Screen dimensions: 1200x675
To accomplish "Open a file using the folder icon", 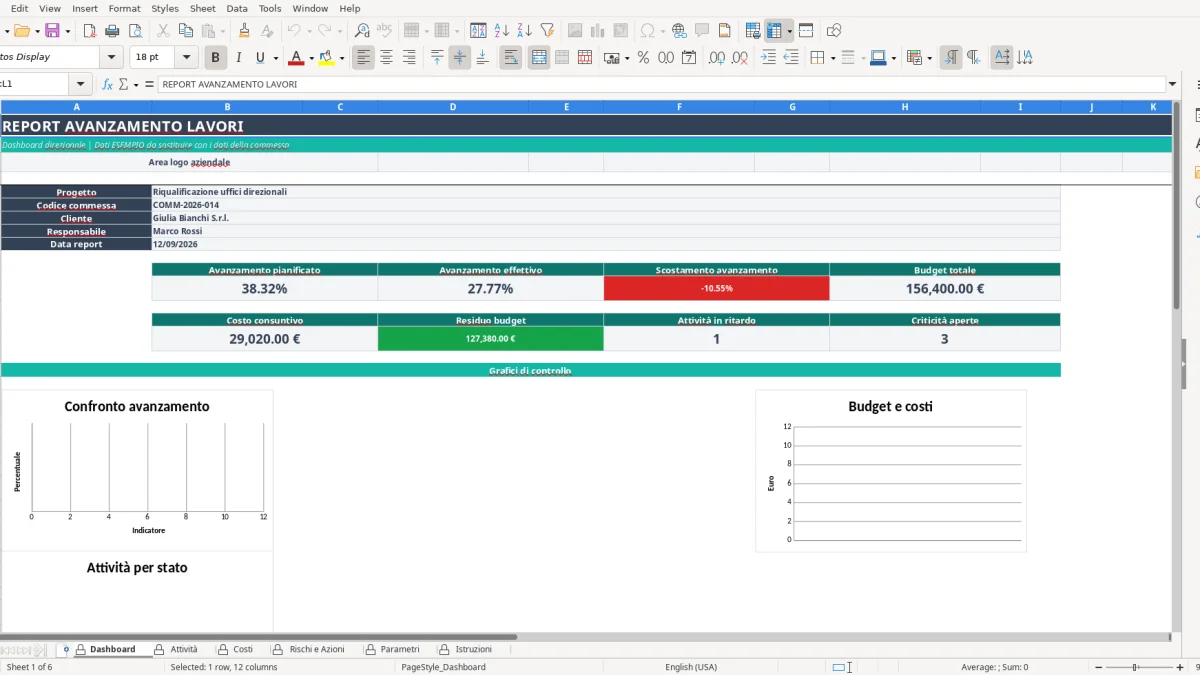I will tap(20, 31).
